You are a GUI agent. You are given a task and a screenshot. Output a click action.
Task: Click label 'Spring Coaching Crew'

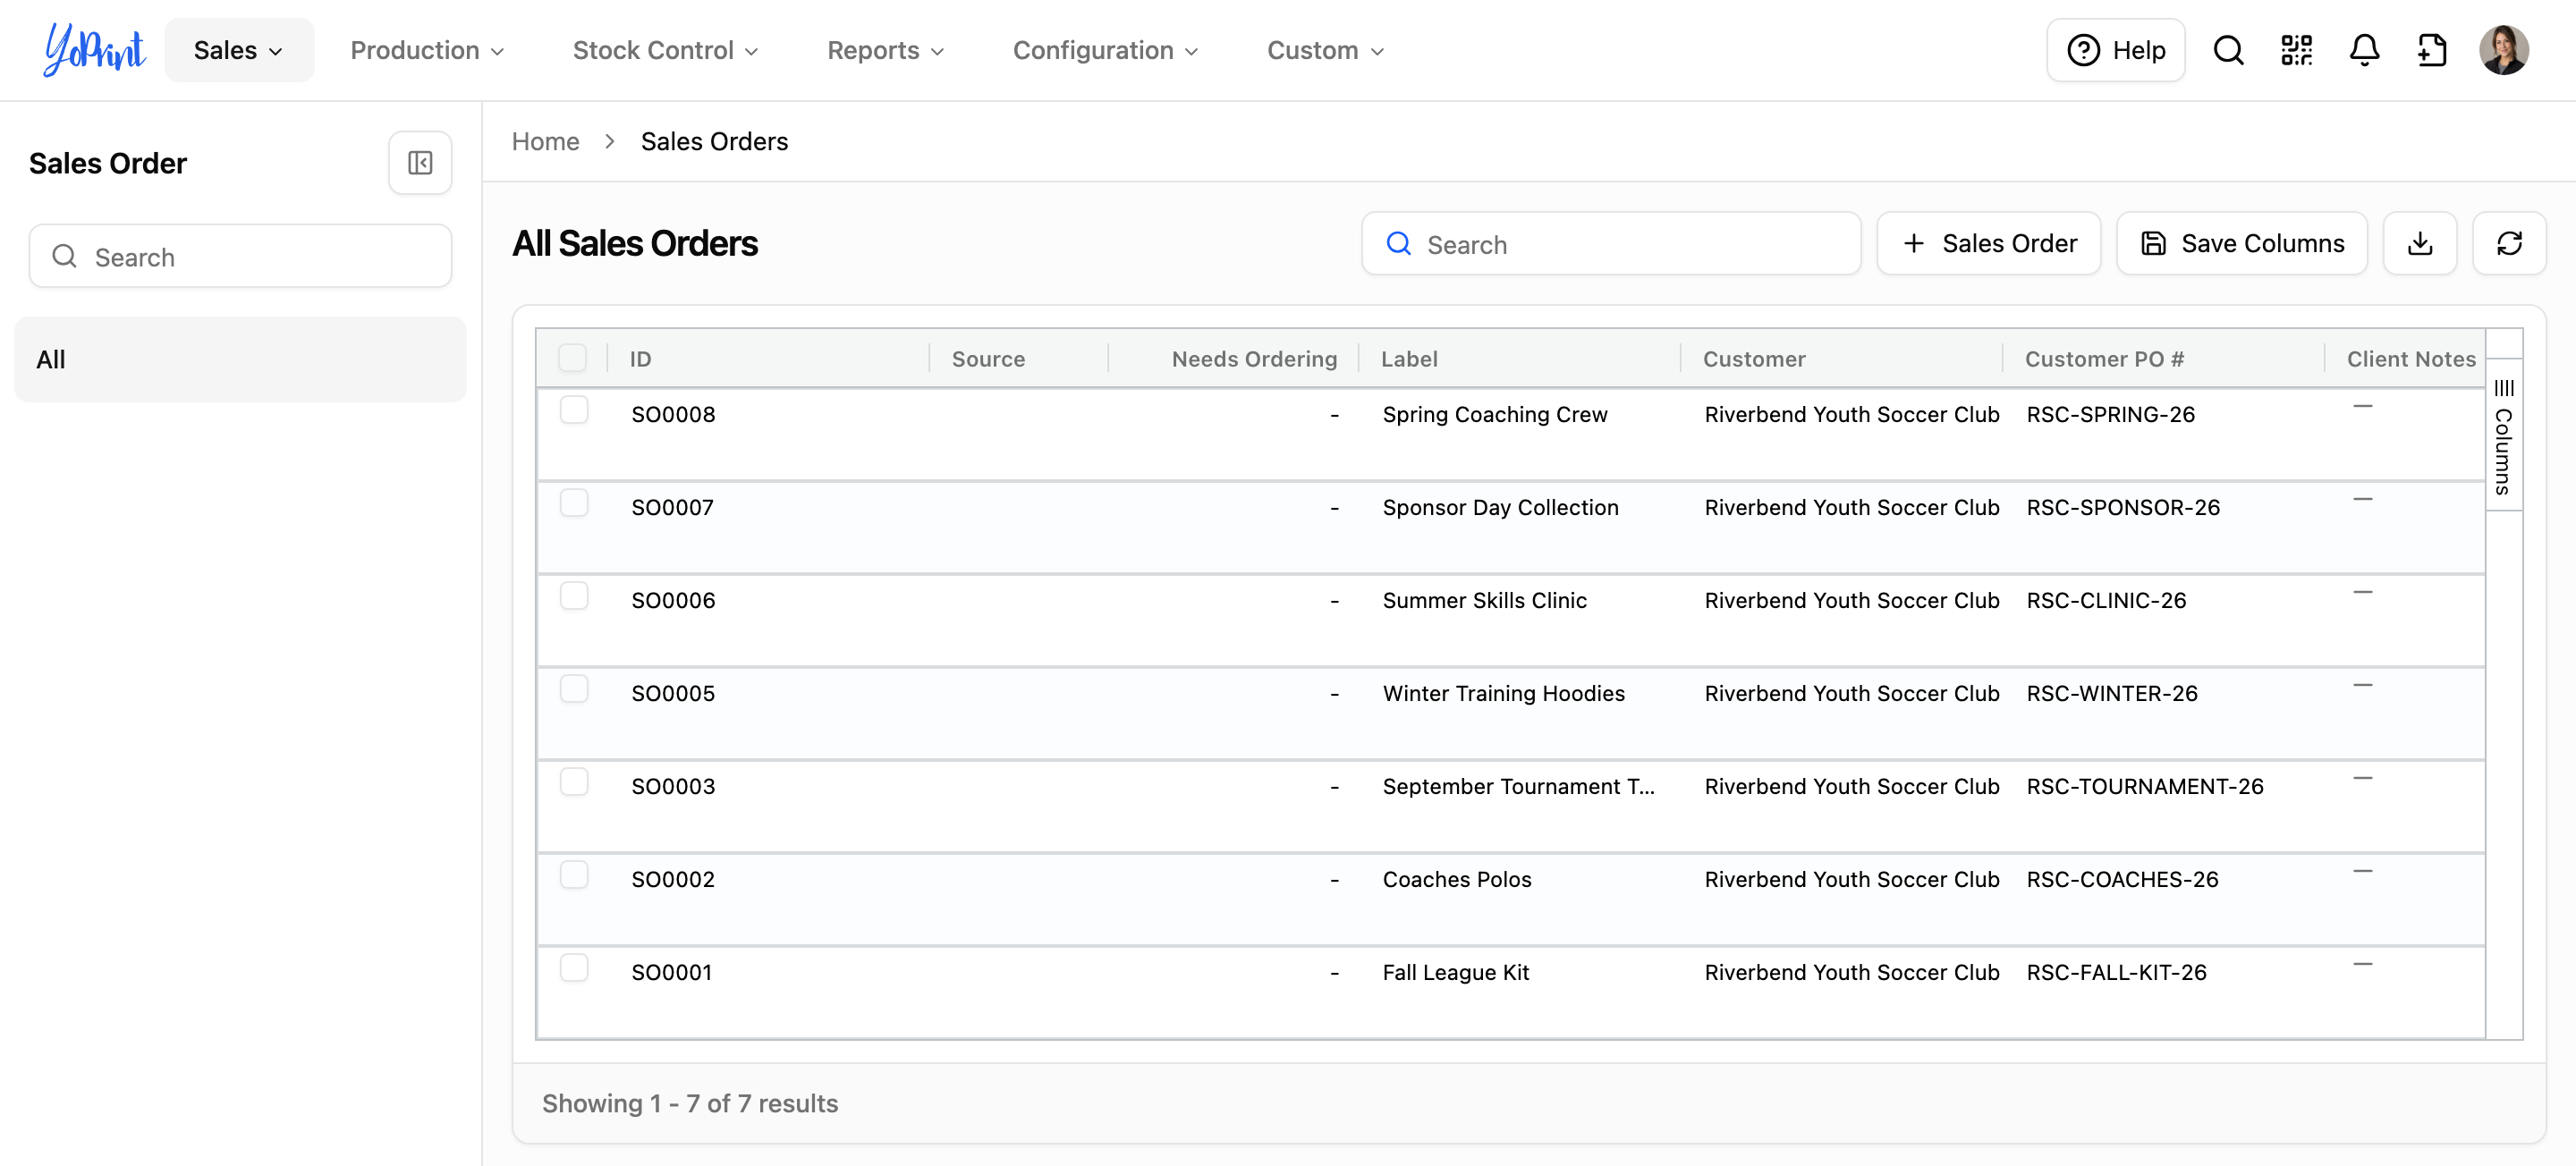click(1495, 414)
